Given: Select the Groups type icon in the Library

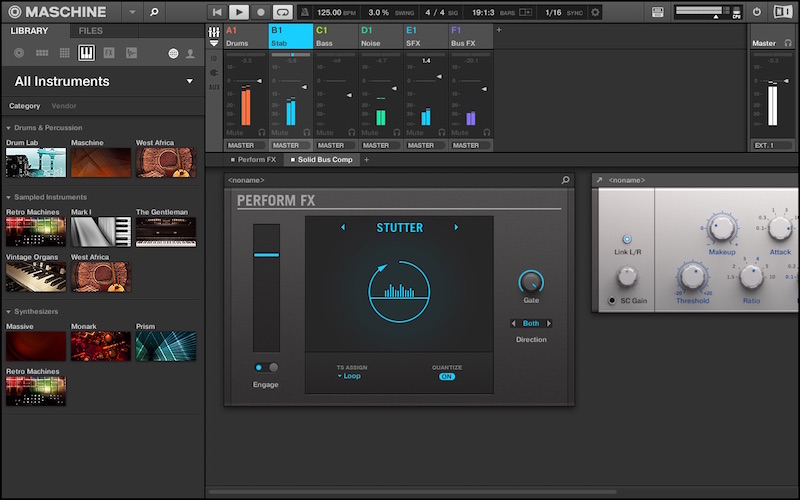Looking at the screenshot, I should [42, 53].
